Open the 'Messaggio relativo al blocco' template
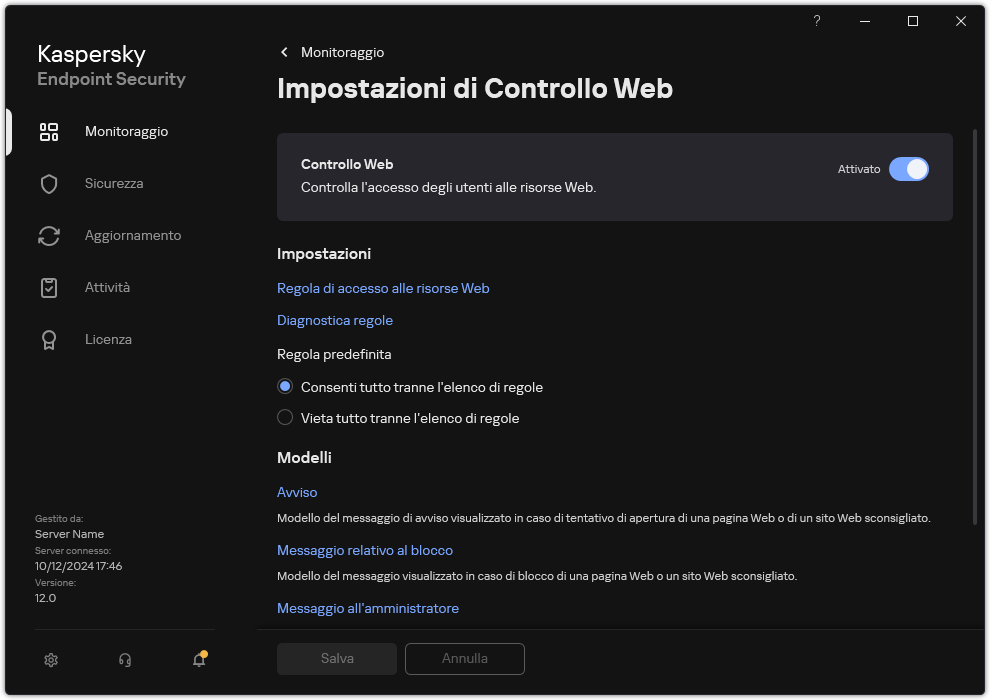 click(x=364, y=550)
